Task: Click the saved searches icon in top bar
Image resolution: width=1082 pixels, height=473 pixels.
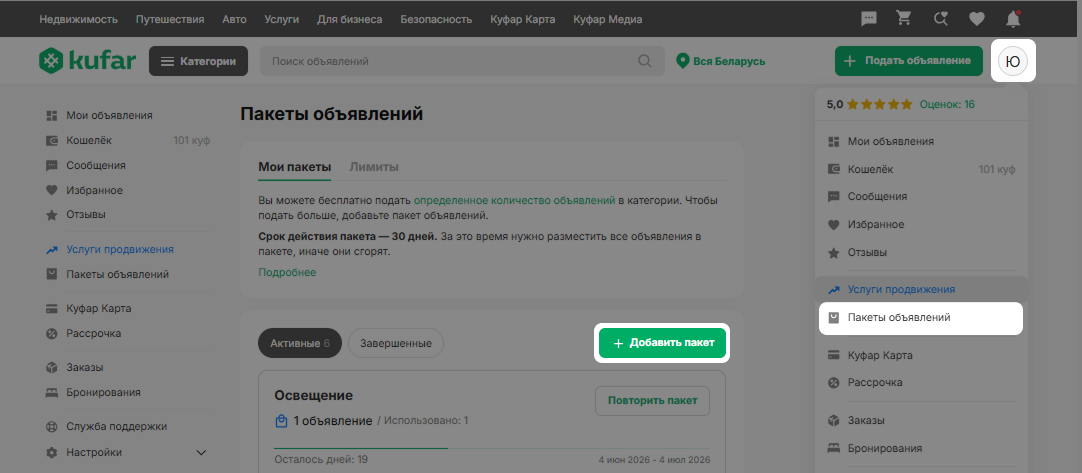Action: point(940,19)
